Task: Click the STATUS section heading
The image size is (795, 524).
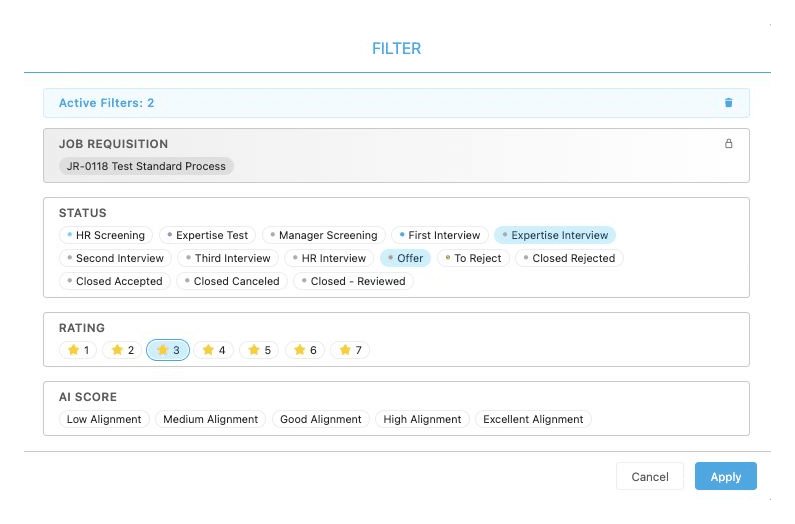Action: [83, 213]
